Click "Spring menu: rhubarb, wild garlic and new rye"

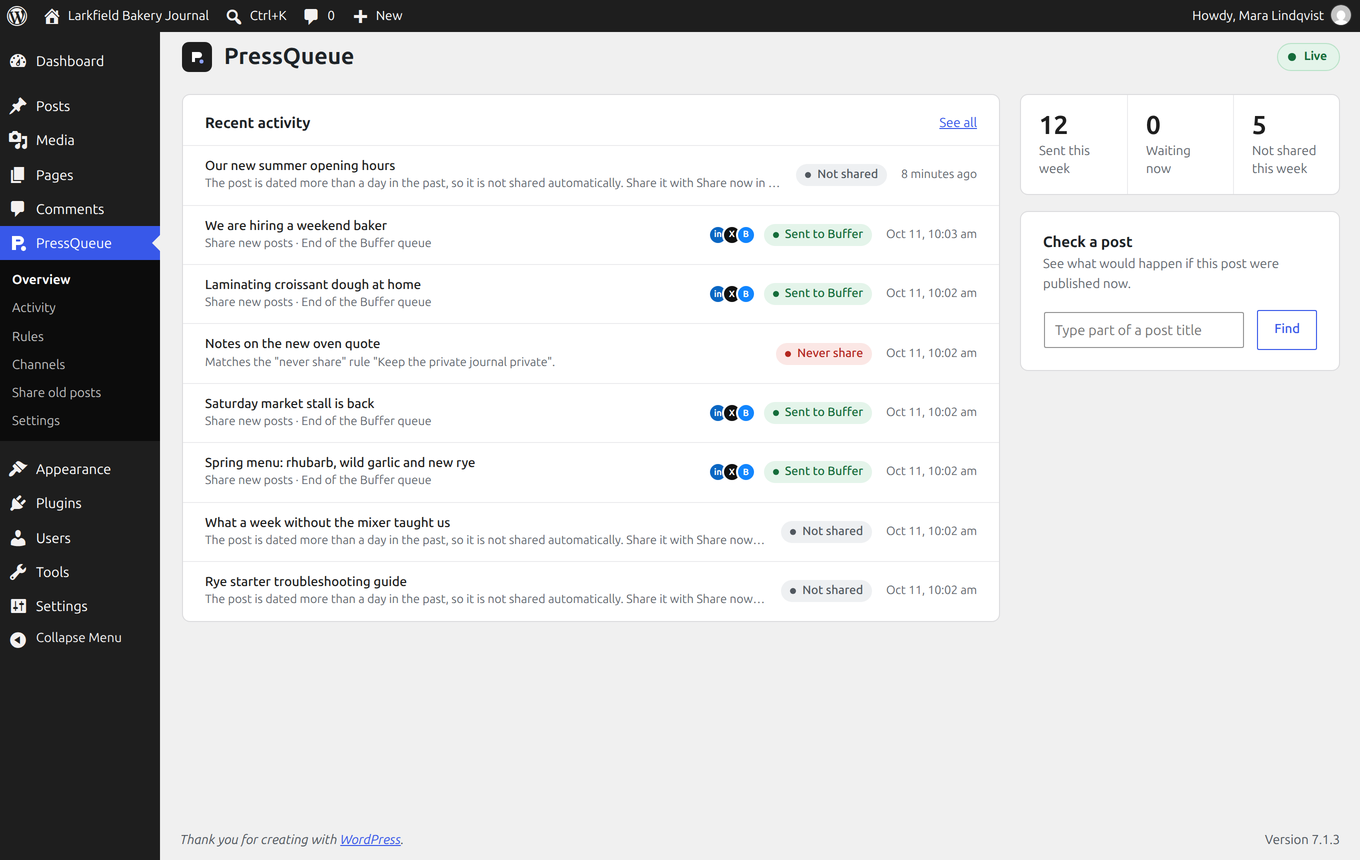click(x=340, y=462)
